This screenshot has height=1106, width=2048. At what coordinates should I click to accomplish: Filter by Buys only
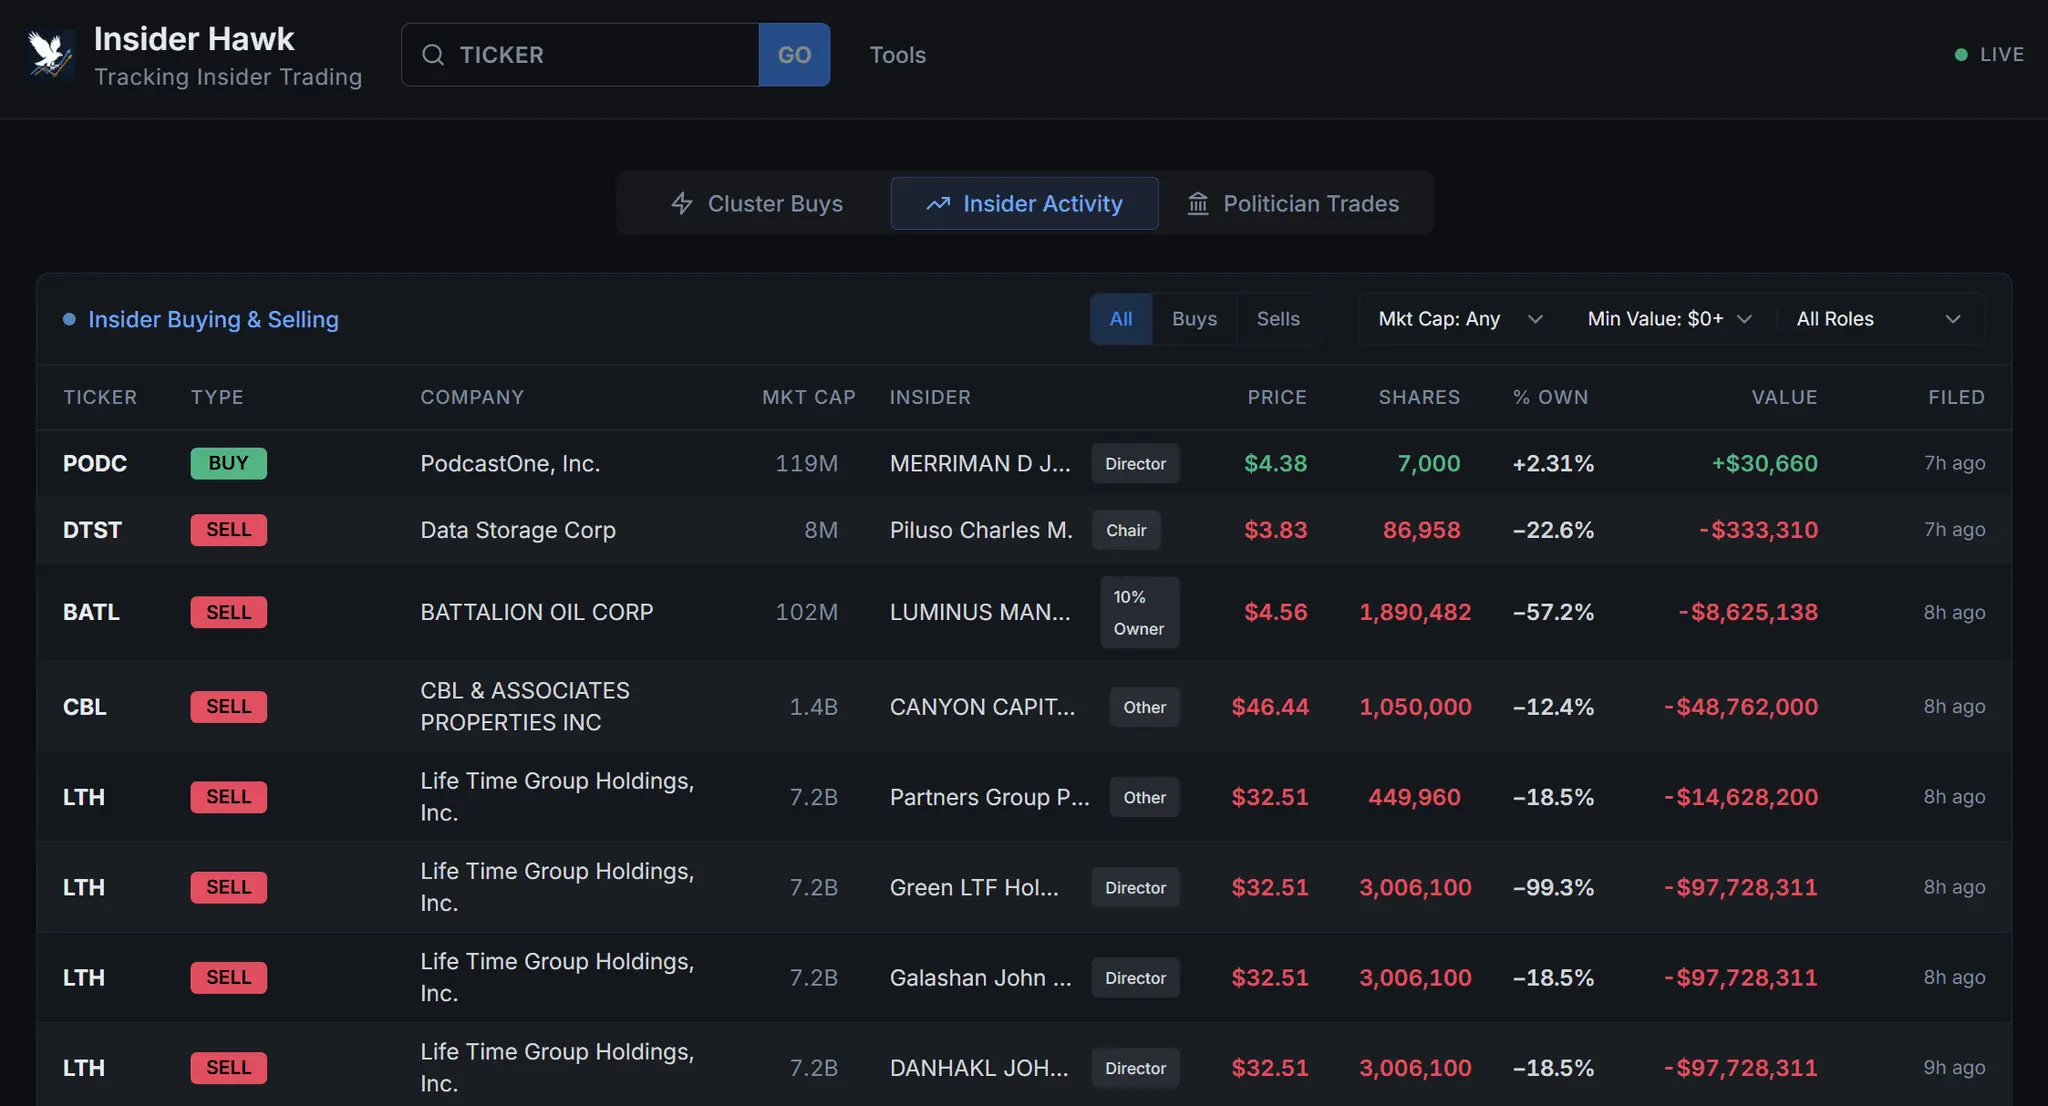click(x=1194, y=319)
